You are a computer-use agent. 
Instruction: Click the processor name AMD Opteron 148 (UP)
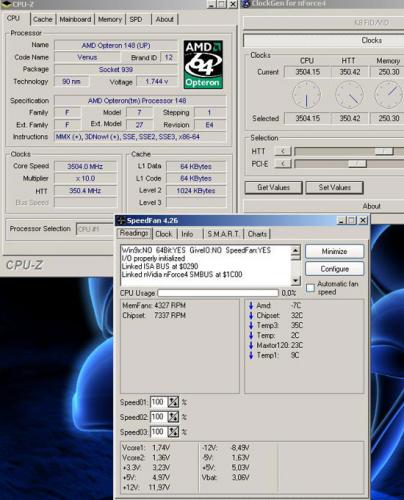pos(116,45)
